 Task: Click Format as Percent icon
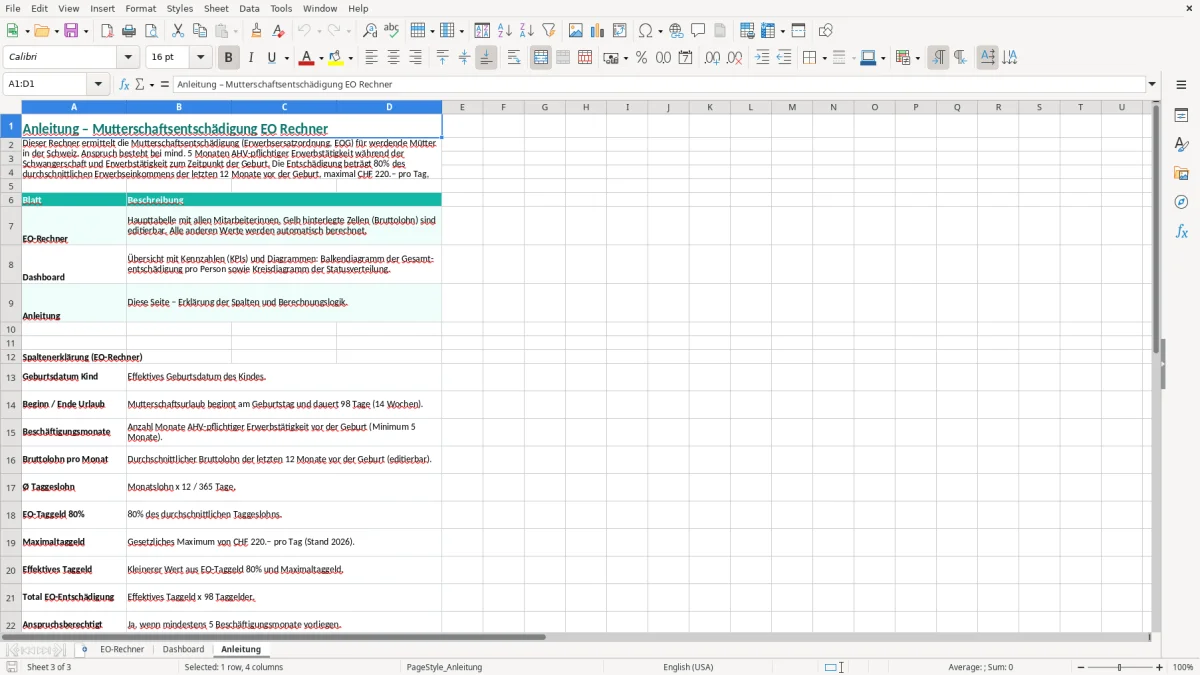tap(641, 58)
